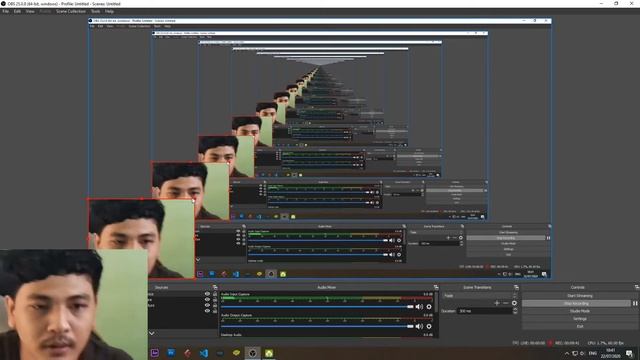Switch ENG input language in tray

pyautogui.click(x=593, y=353)
